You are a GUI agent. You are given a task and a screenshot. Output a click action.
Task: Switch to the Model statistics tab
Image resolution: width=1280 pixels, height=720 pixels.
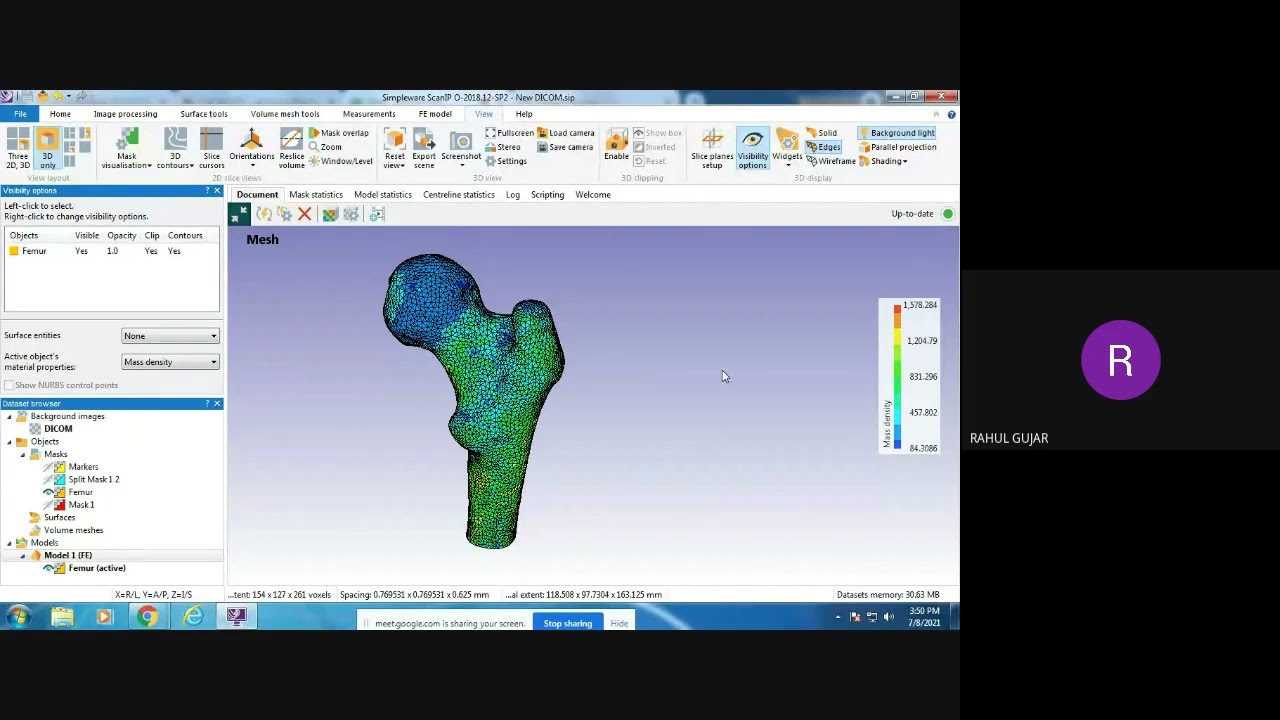pos(383,195)
